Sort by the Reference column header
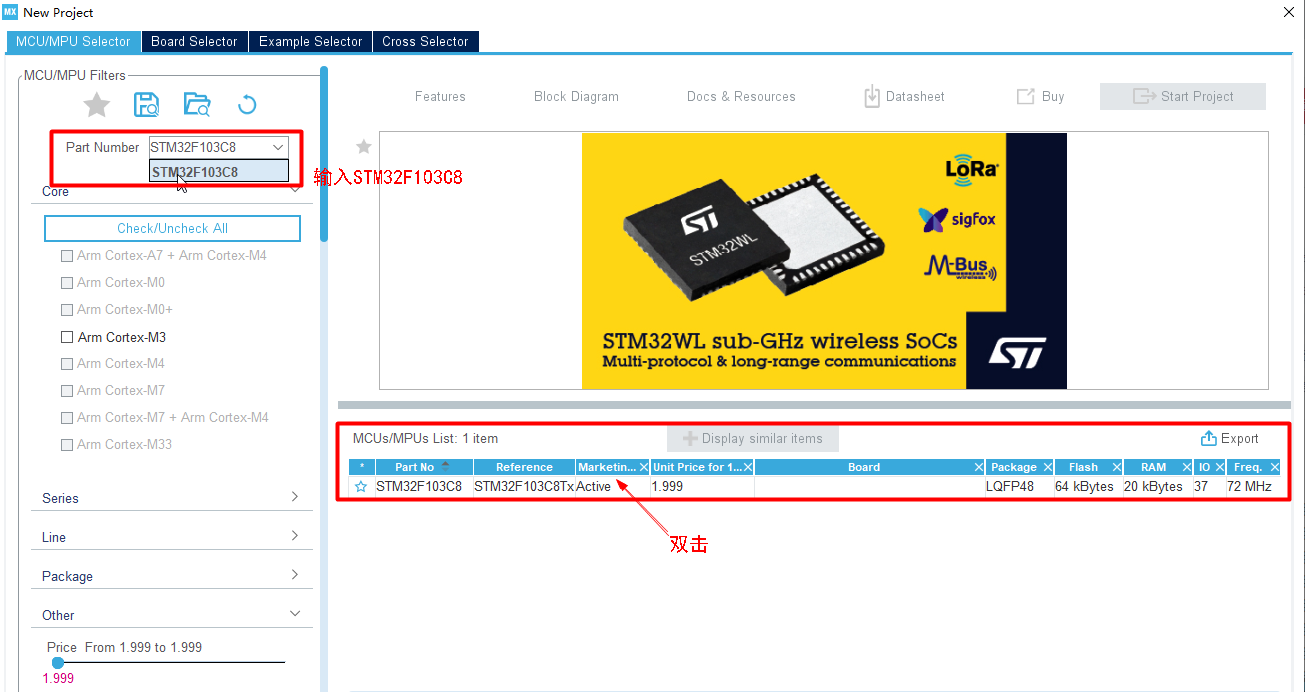This screenshot has height=692, width=1305. 524,467
